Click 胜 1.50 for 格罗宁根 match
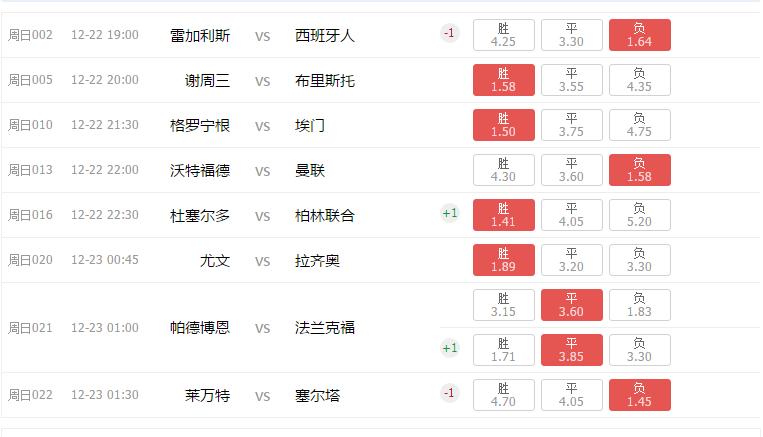Screen dimensions: 763x437 (x=503, y=125)
